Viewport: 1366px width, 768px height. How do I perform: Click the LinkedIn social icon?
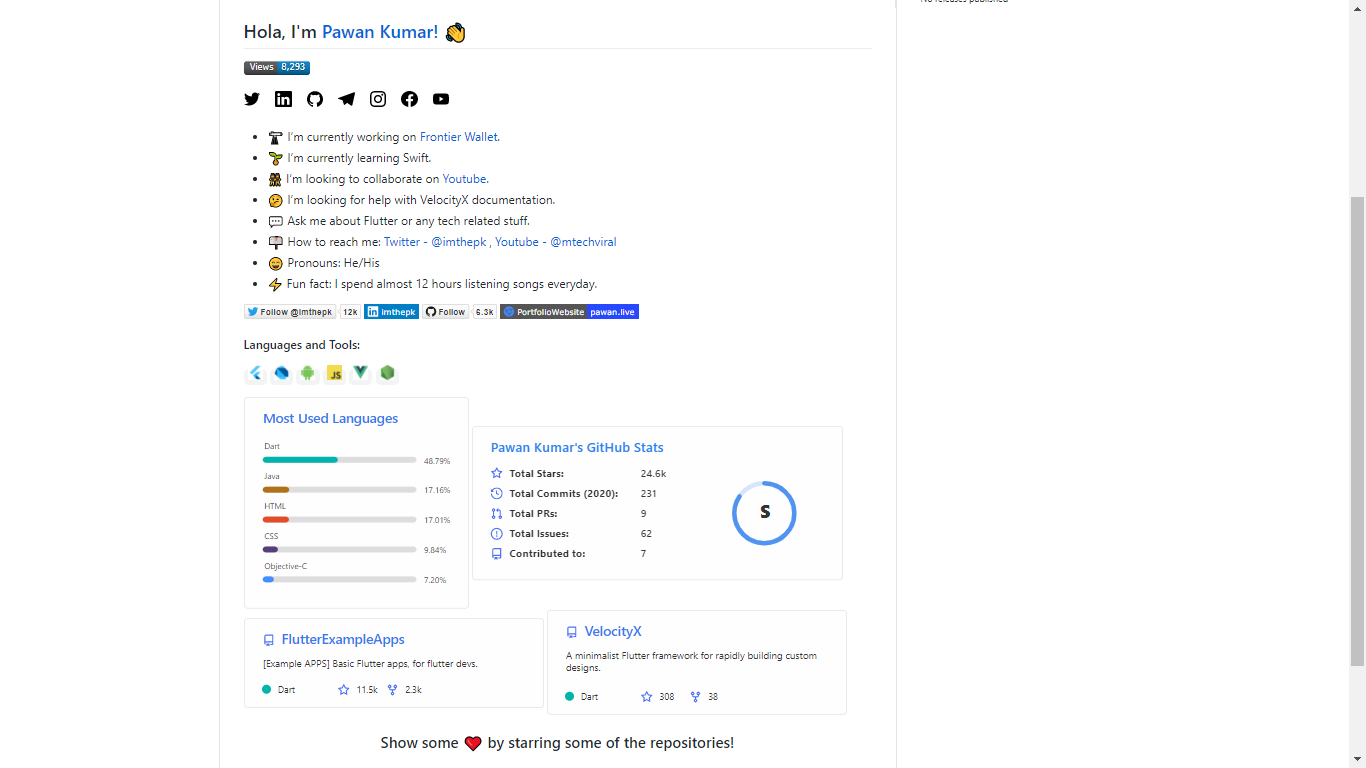coord(284,99)
